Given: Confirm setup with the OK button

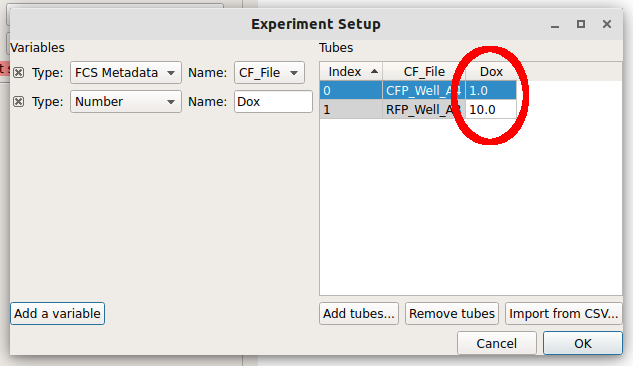Looking at the screenshot, I should click(x=583, y=343).
